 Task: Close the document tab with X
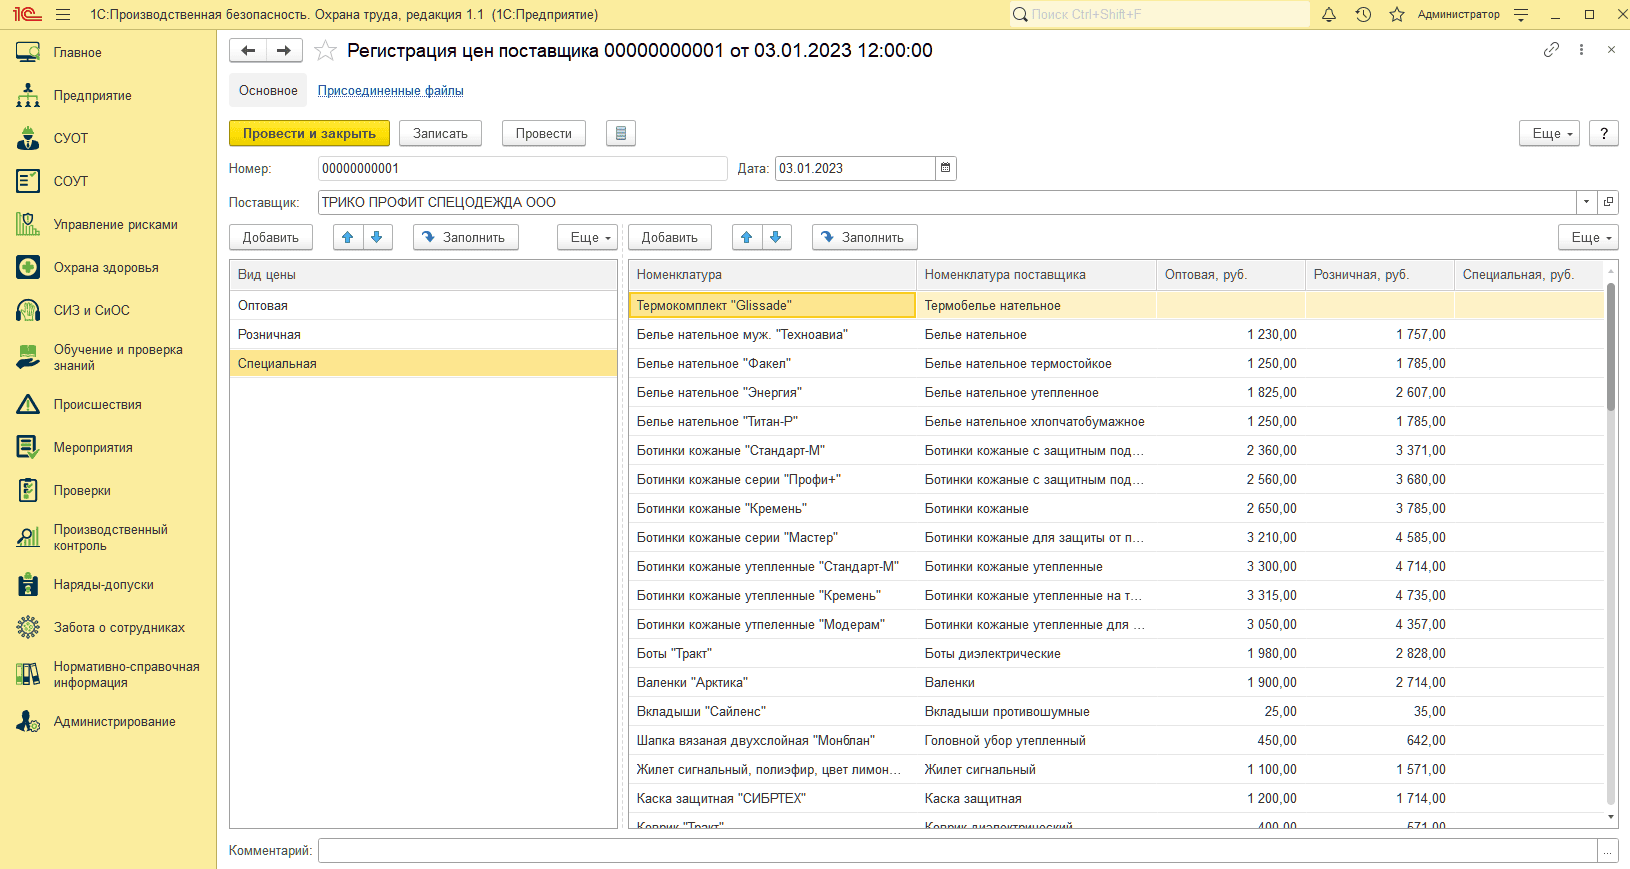point(1611,49)
